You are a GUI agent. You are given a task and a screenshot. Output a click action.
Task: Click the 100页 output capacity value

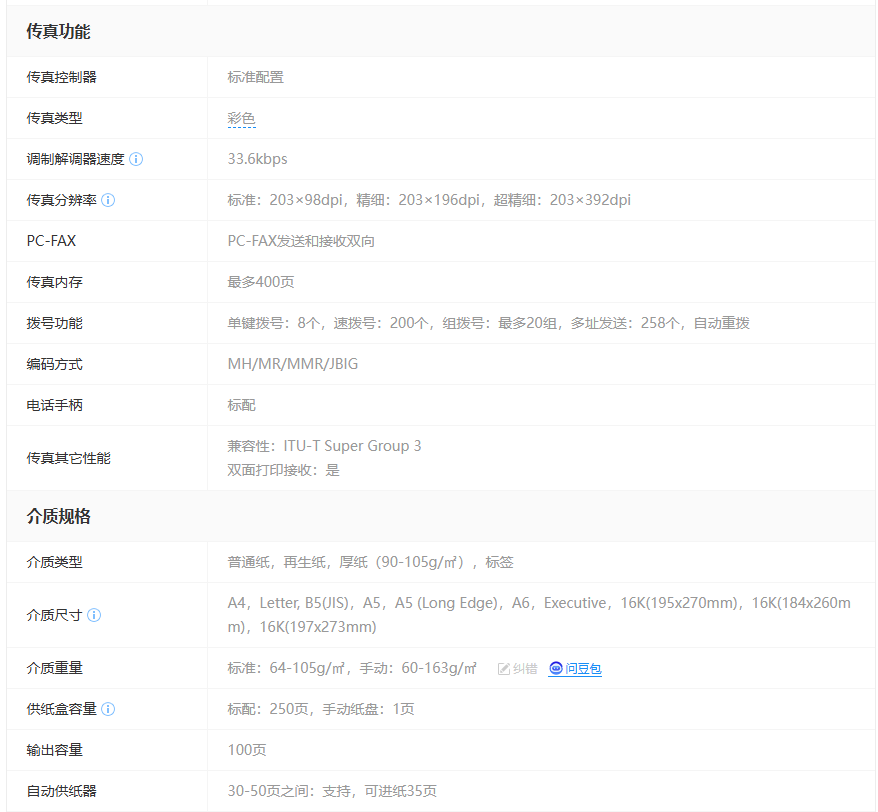(246, 750)
